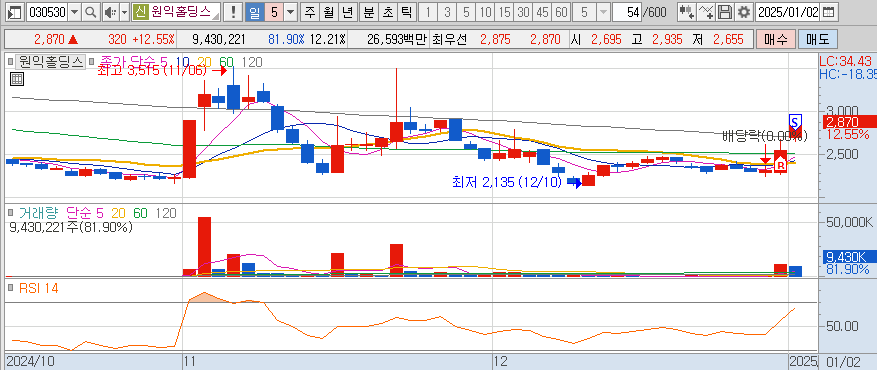This screenshot has width=877, height=370.
Task: Select the 일 daily chart tab
Action: [x=254, y=12]
